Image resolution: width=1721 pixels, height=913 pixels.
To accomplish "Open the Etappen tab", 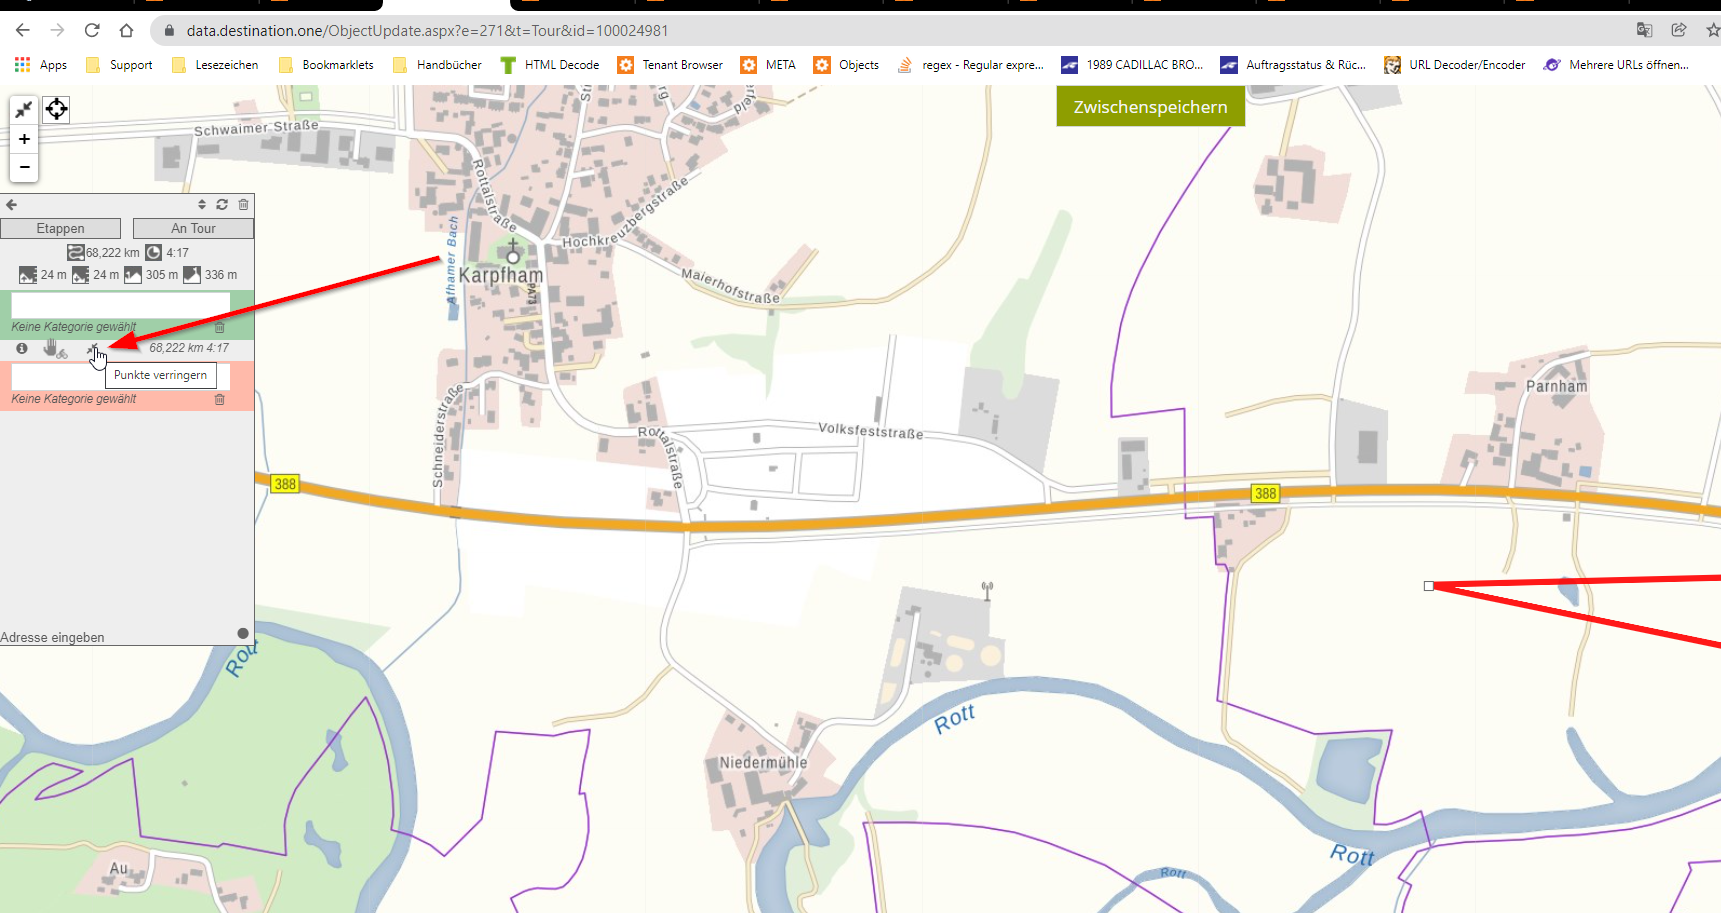I will tap(60, 228).
